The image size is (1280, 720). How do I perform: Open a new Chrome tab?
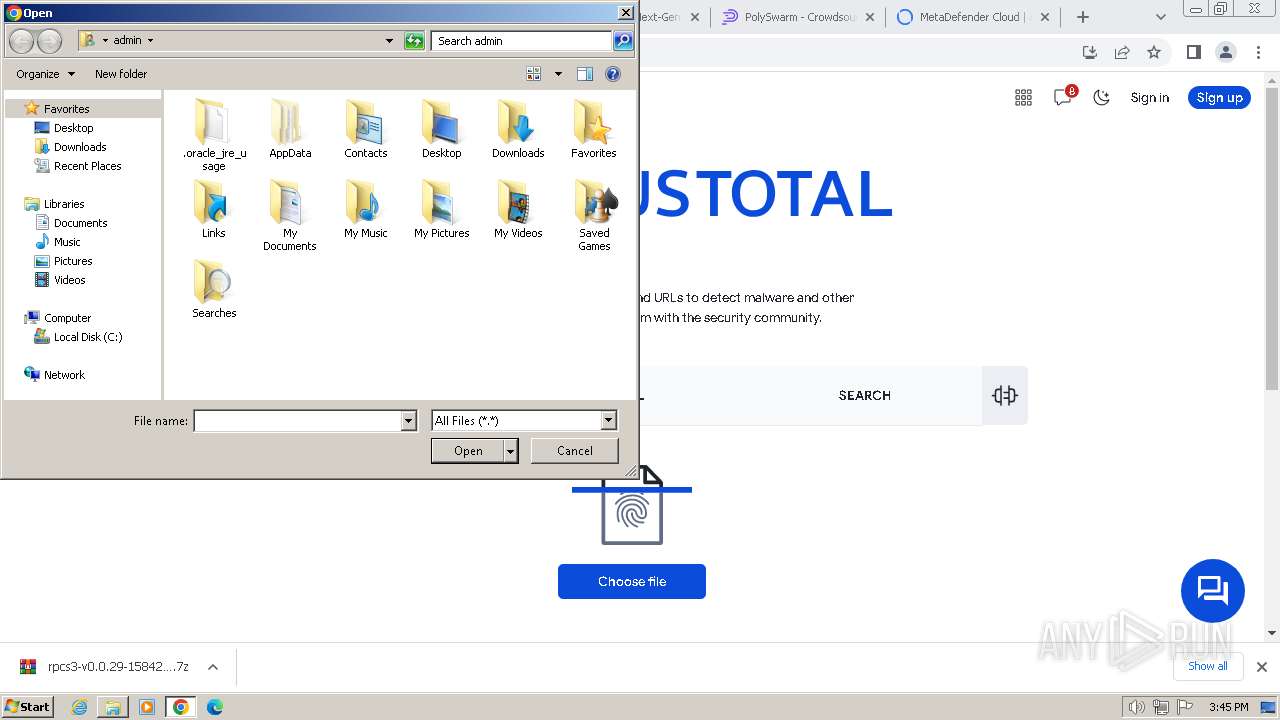1083,17
